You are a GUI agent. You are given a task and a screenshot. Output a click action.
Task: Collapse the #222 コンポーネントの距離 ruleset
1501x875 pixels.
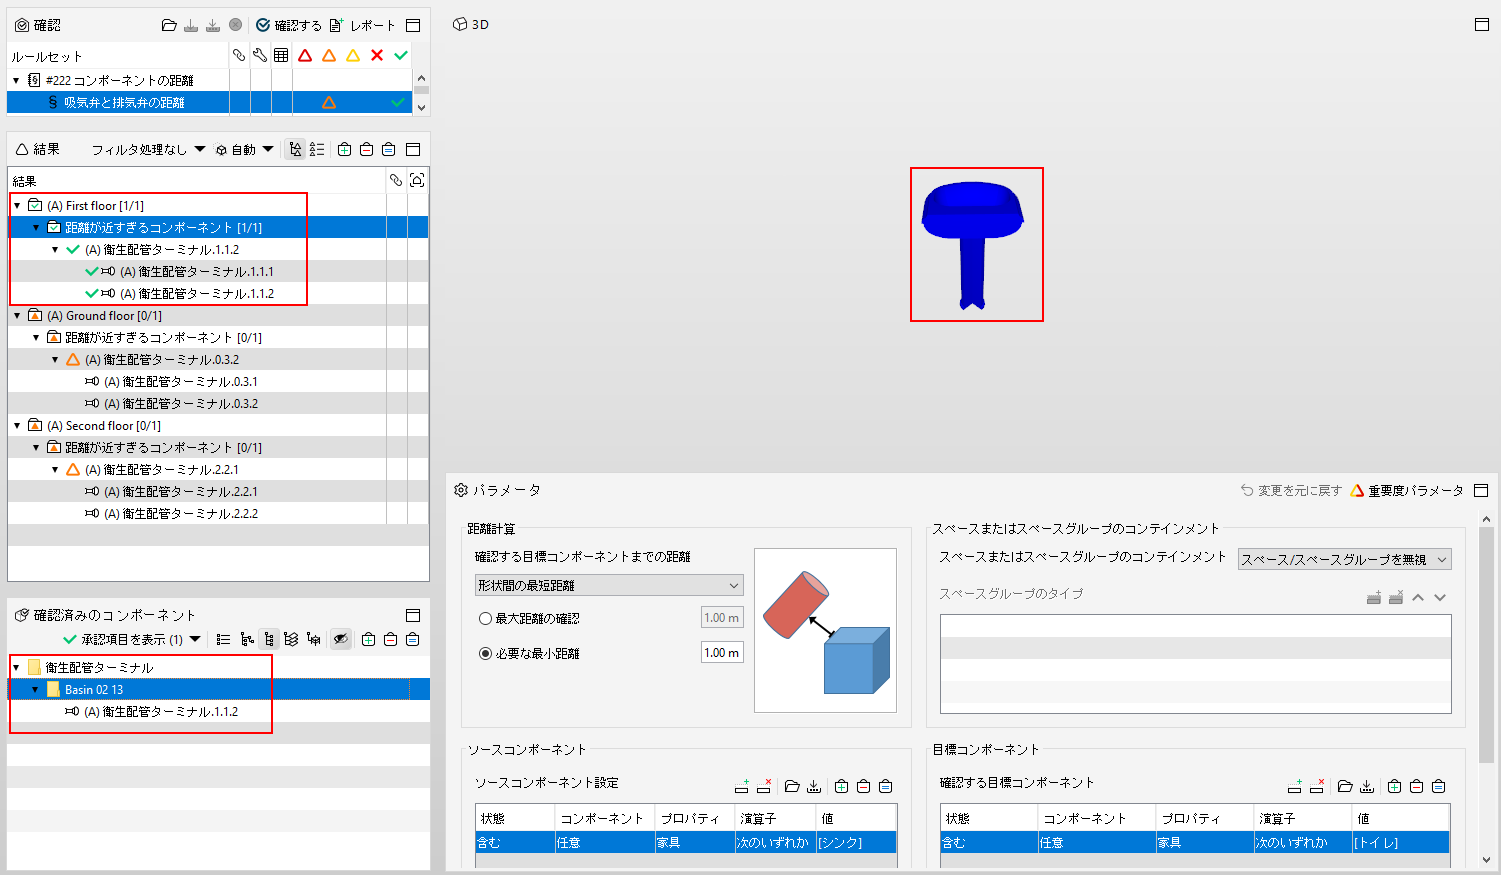pos(16,80)
